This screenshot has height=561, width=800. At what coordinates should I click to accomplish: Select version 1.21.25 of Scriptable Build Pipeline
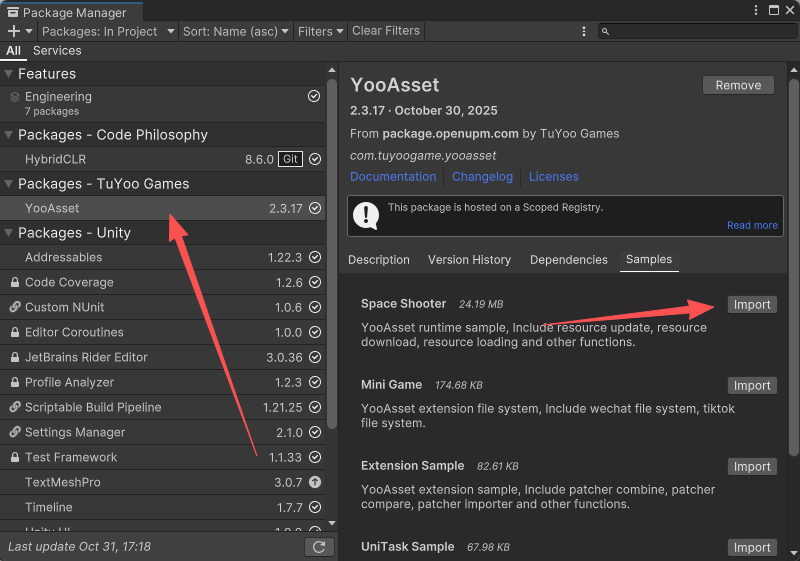click(283, 407)
